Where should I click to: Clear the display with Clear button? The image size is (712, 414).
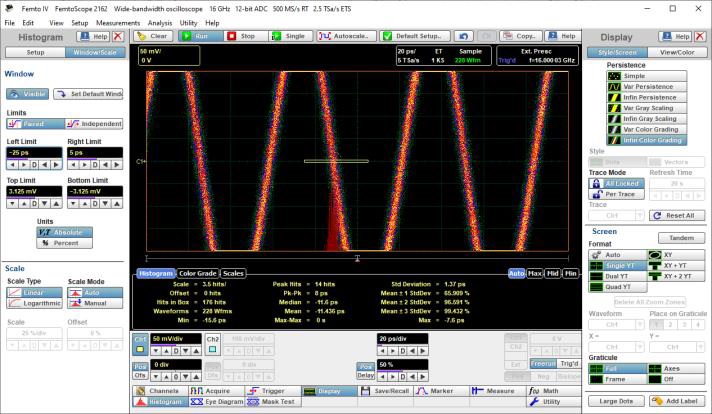154,35
